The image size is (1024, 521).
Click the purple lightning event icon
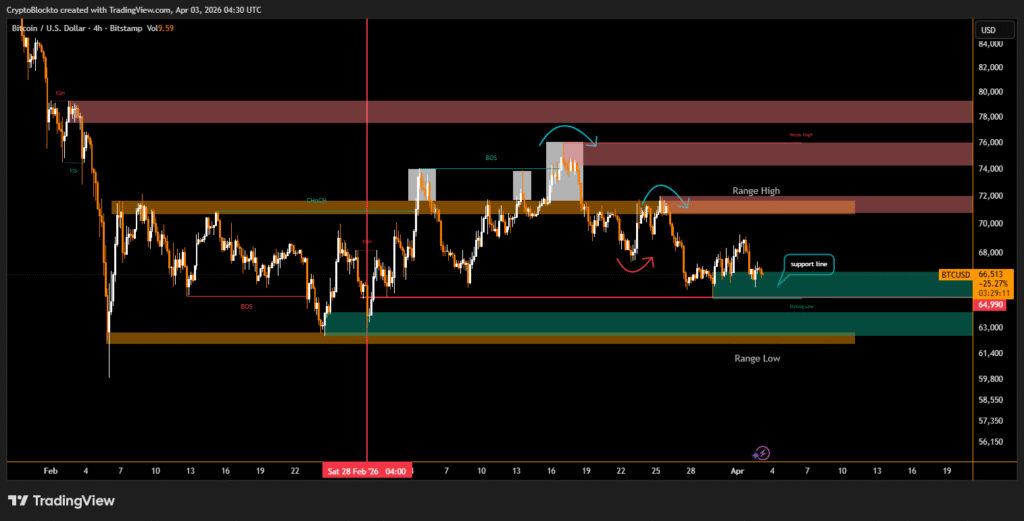761,452
